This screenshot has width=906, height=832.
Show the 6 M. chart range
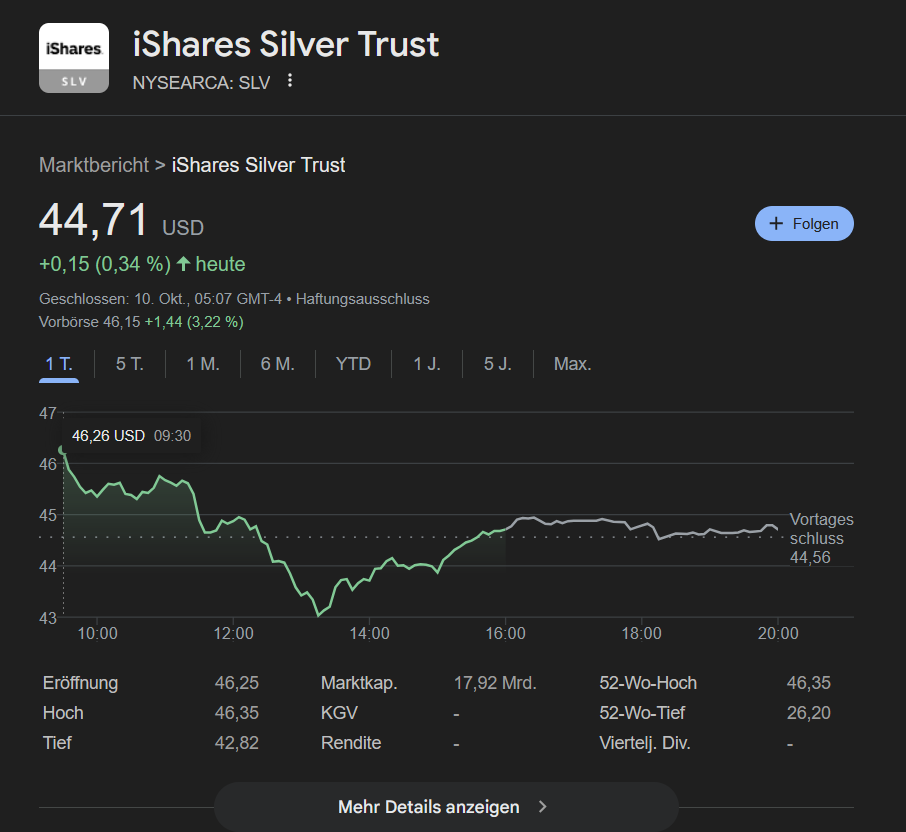[x=277, y=364]
